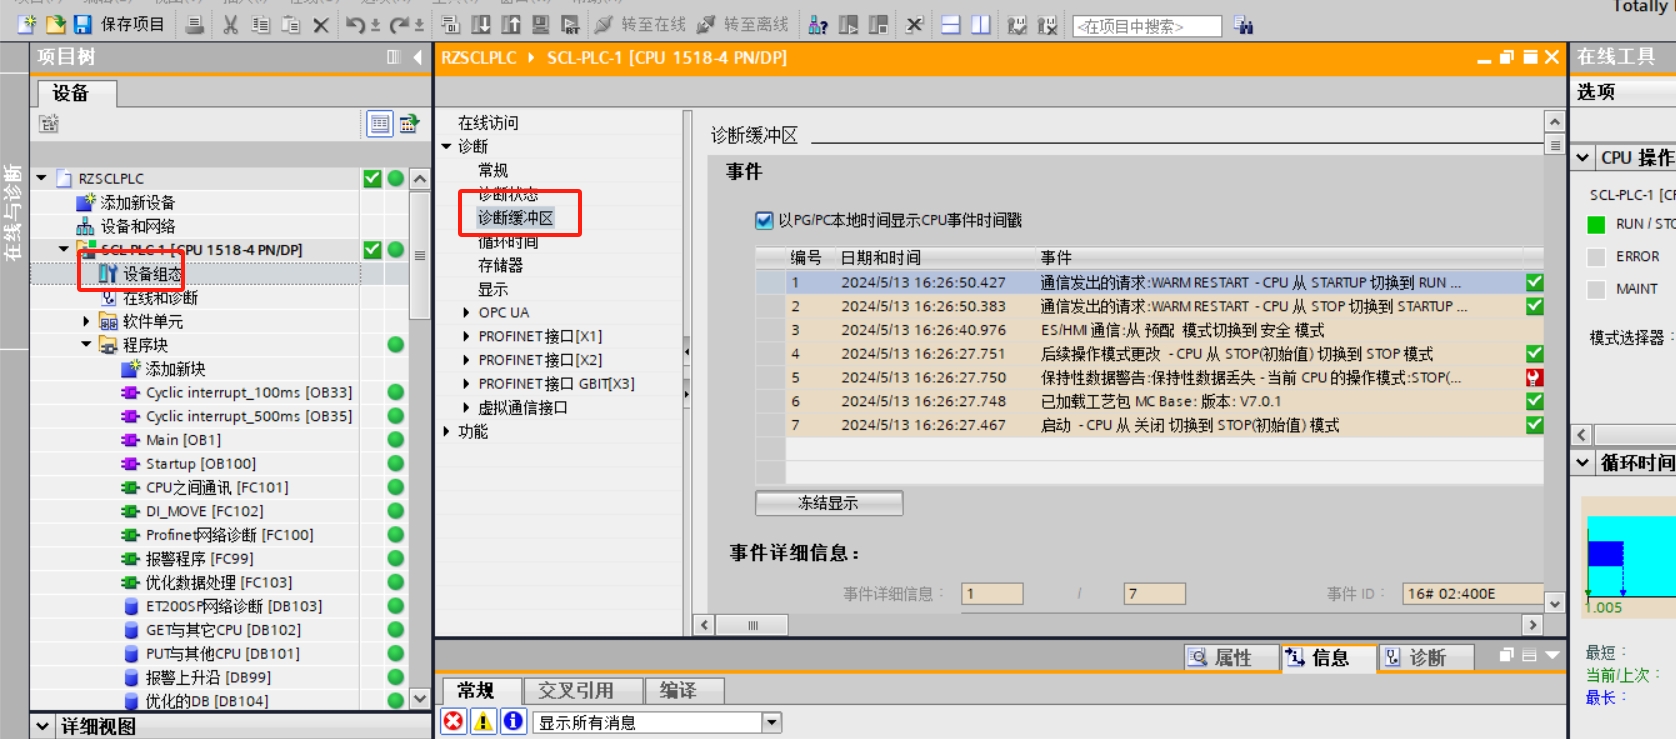This screenshot has height=739, width=1676.
Task: Expand the OPC UA node
Action: (466, 313)
